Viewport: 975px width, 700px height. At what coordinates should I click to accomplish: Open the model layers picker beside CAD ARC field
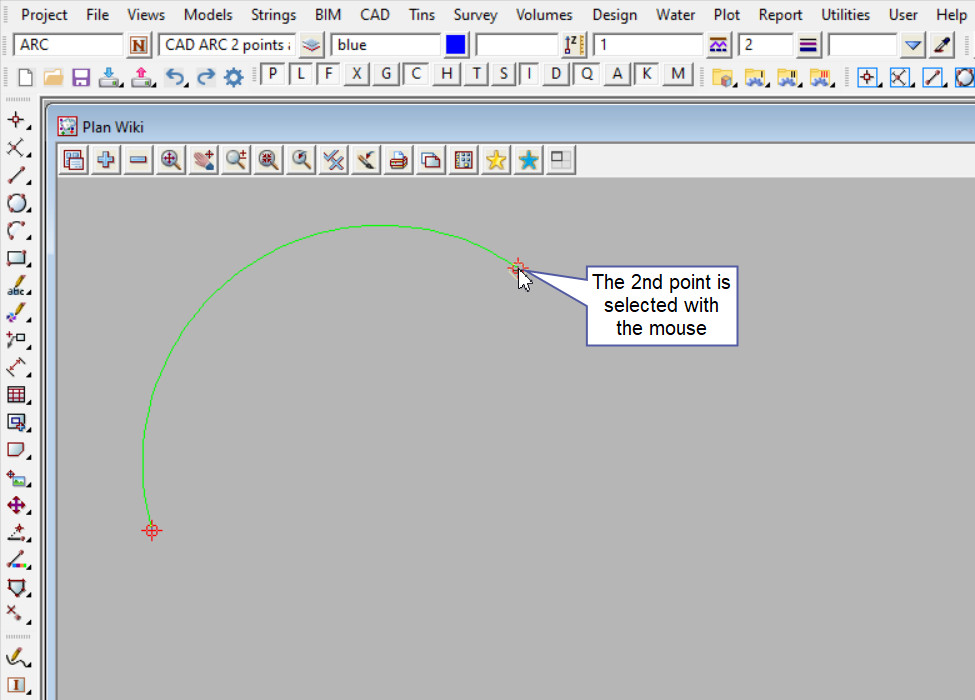point(312,45)
